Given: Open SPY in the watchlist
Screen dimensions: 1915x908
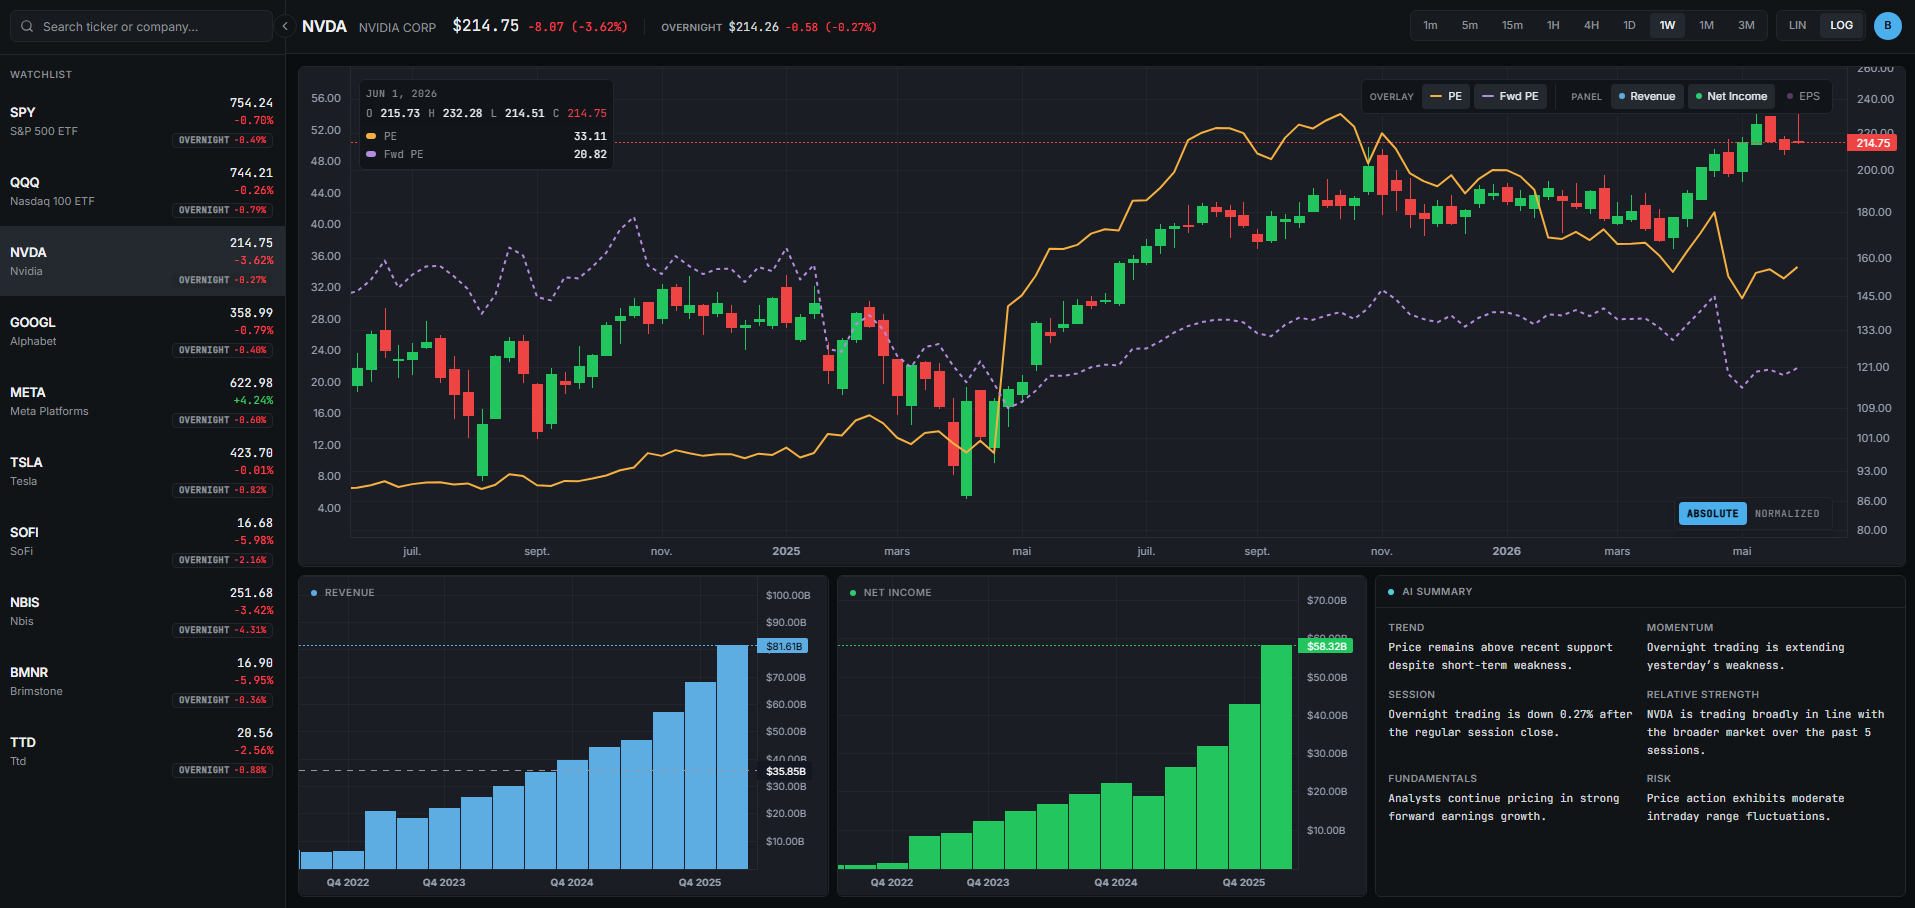Looking at the screenshot, I should (142, 121).
